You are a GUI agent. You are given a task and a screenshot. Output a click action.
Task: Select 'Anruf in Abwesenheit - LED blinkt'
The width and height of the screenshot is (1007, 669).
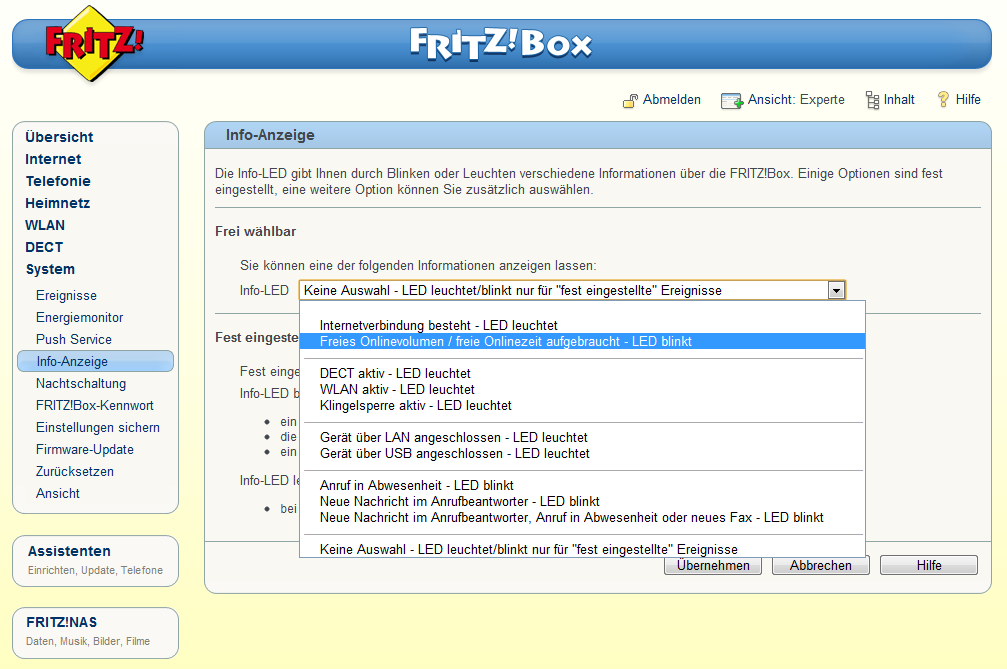[x=416, y=485]
